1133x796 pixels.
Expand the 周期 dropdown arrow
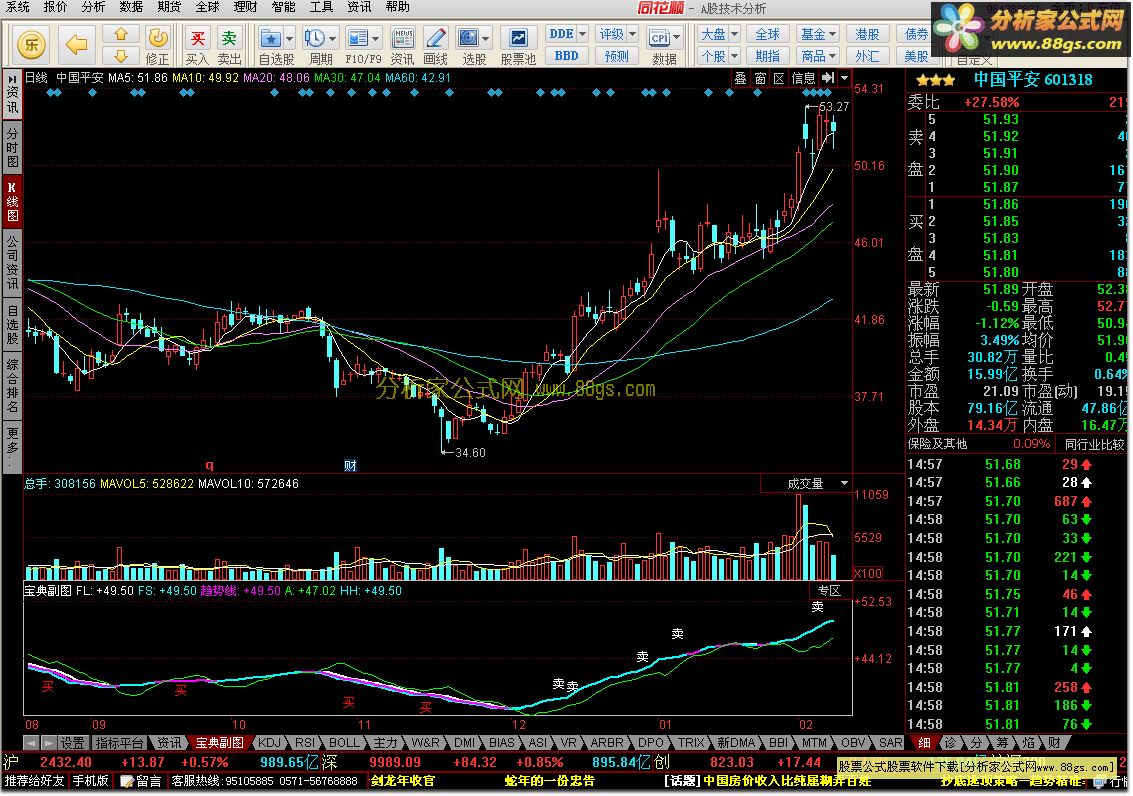click(332, 38)
